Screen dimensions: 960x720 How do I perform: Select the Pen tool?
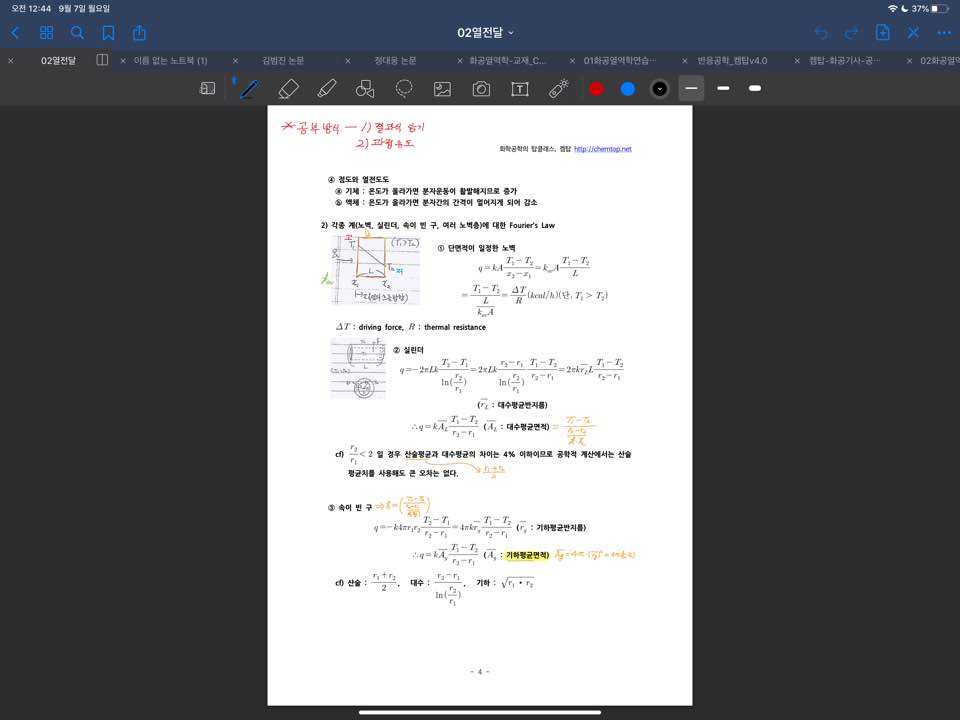249,89
